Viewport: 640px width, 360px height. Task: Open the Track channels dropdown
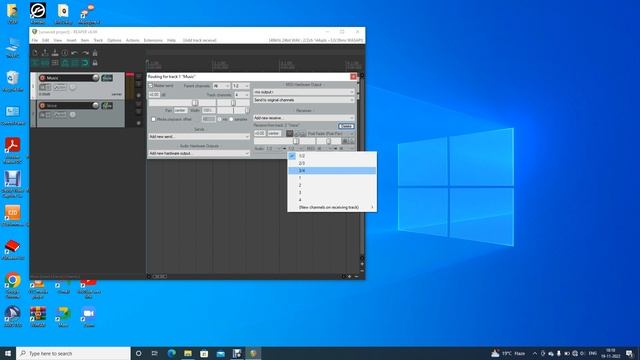[x=241, y=95]
